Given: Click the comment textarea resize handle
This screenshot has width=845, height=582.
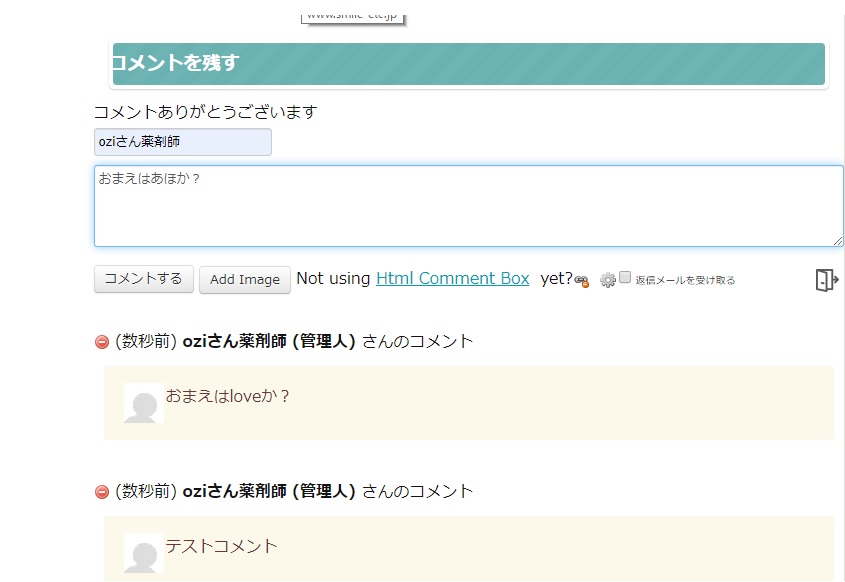Looking at the screenshot, I should tap(838, 240).
